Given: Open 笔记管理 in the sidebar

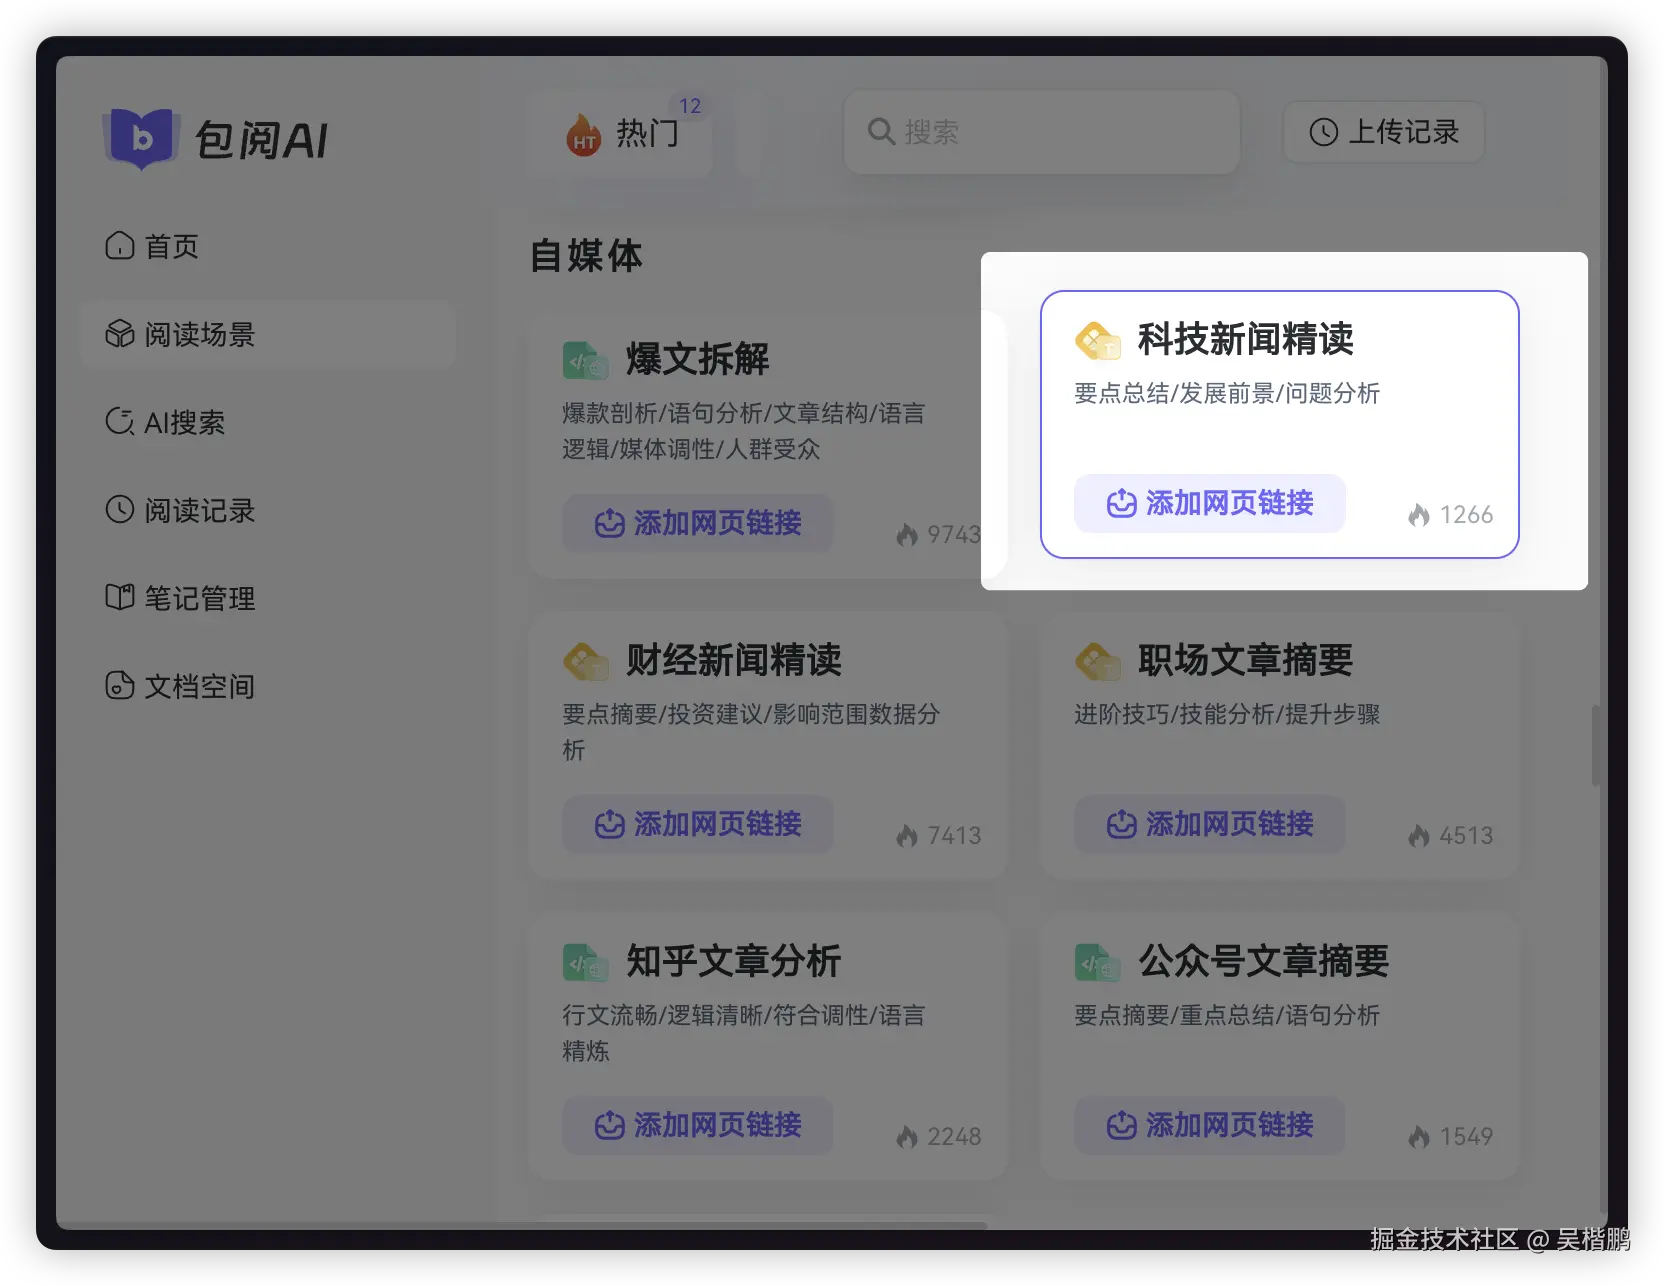Looking at the screenshot, I should 180,598.
